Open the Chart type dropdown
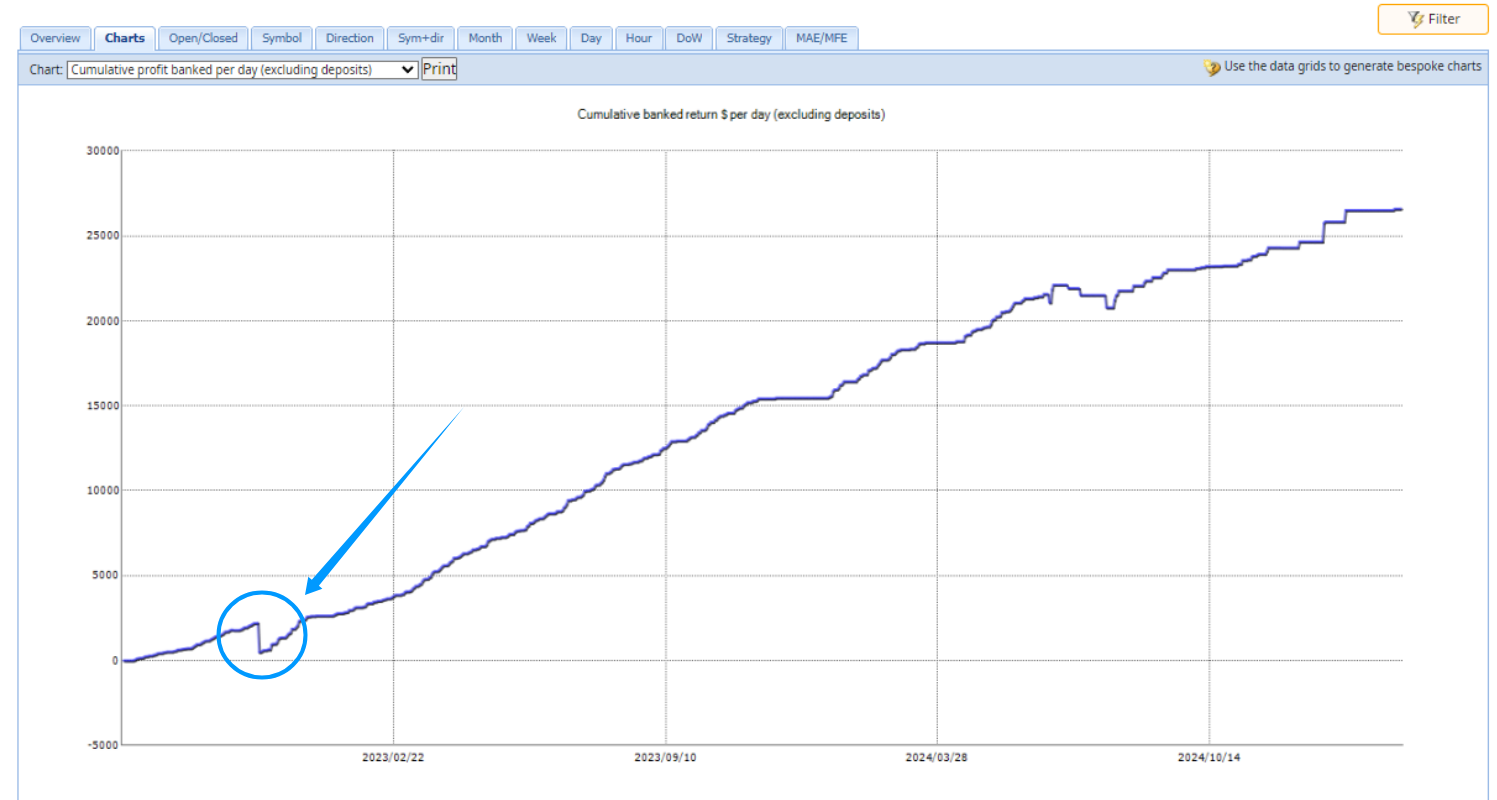 pyautogui.click(x=242, y=69)
